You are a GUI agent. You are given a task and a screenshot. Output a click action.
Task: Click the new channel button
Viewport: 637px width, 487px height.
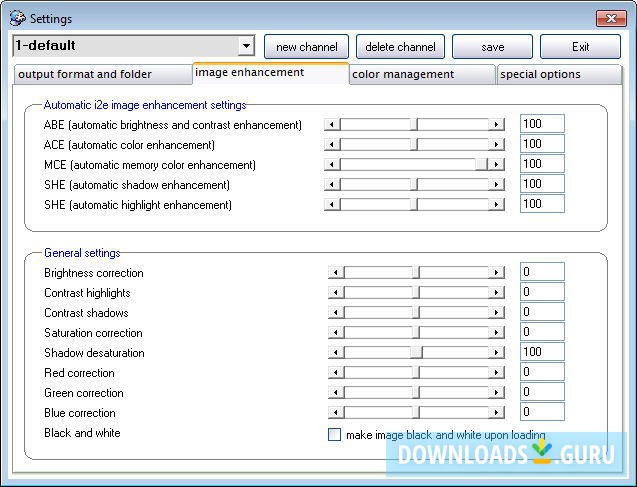point(306,47)
